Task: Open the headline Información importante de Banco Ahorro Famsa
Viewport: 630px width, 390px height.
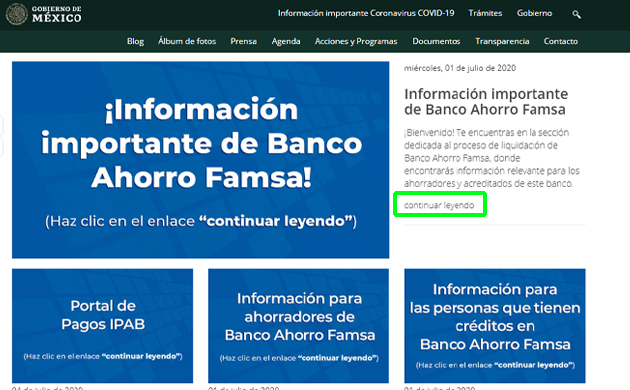Action: (x=486, y=102)
